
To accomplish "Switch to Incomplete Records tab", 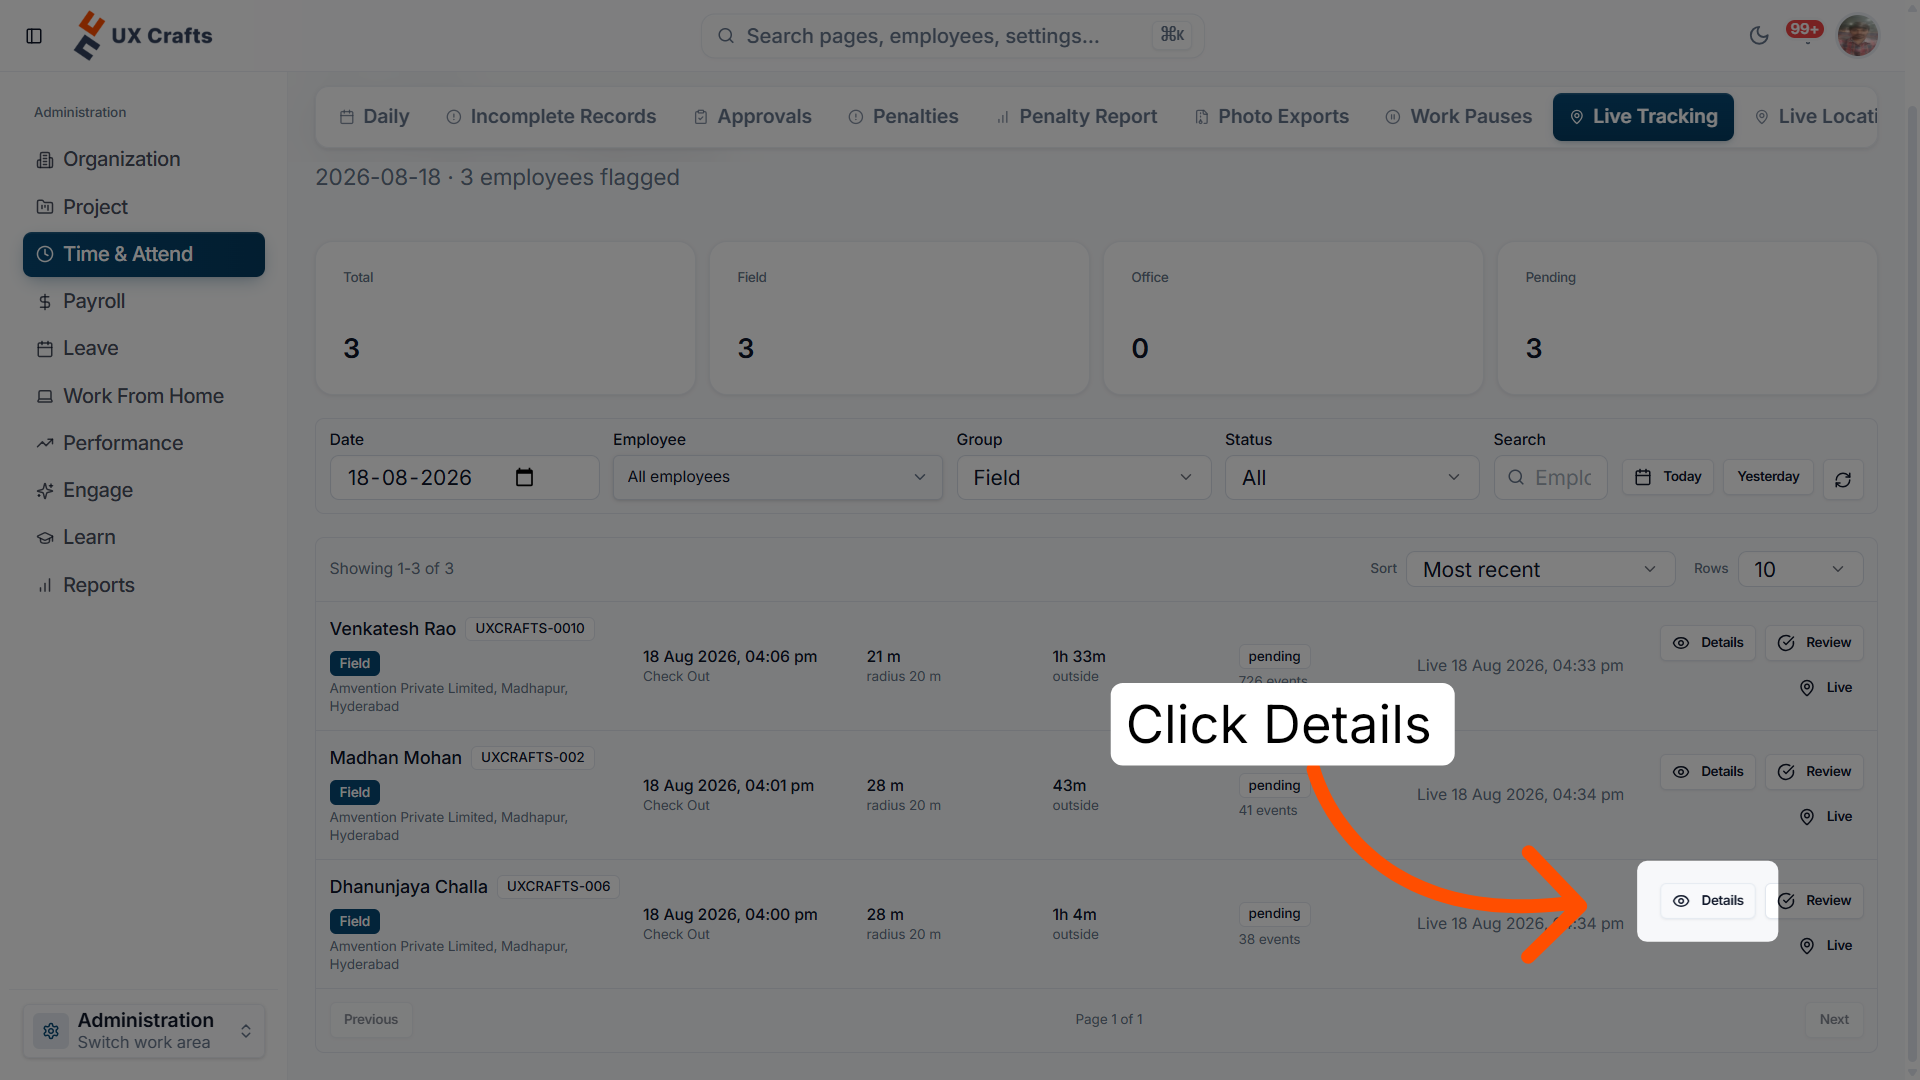I will [x=551, y=117].
